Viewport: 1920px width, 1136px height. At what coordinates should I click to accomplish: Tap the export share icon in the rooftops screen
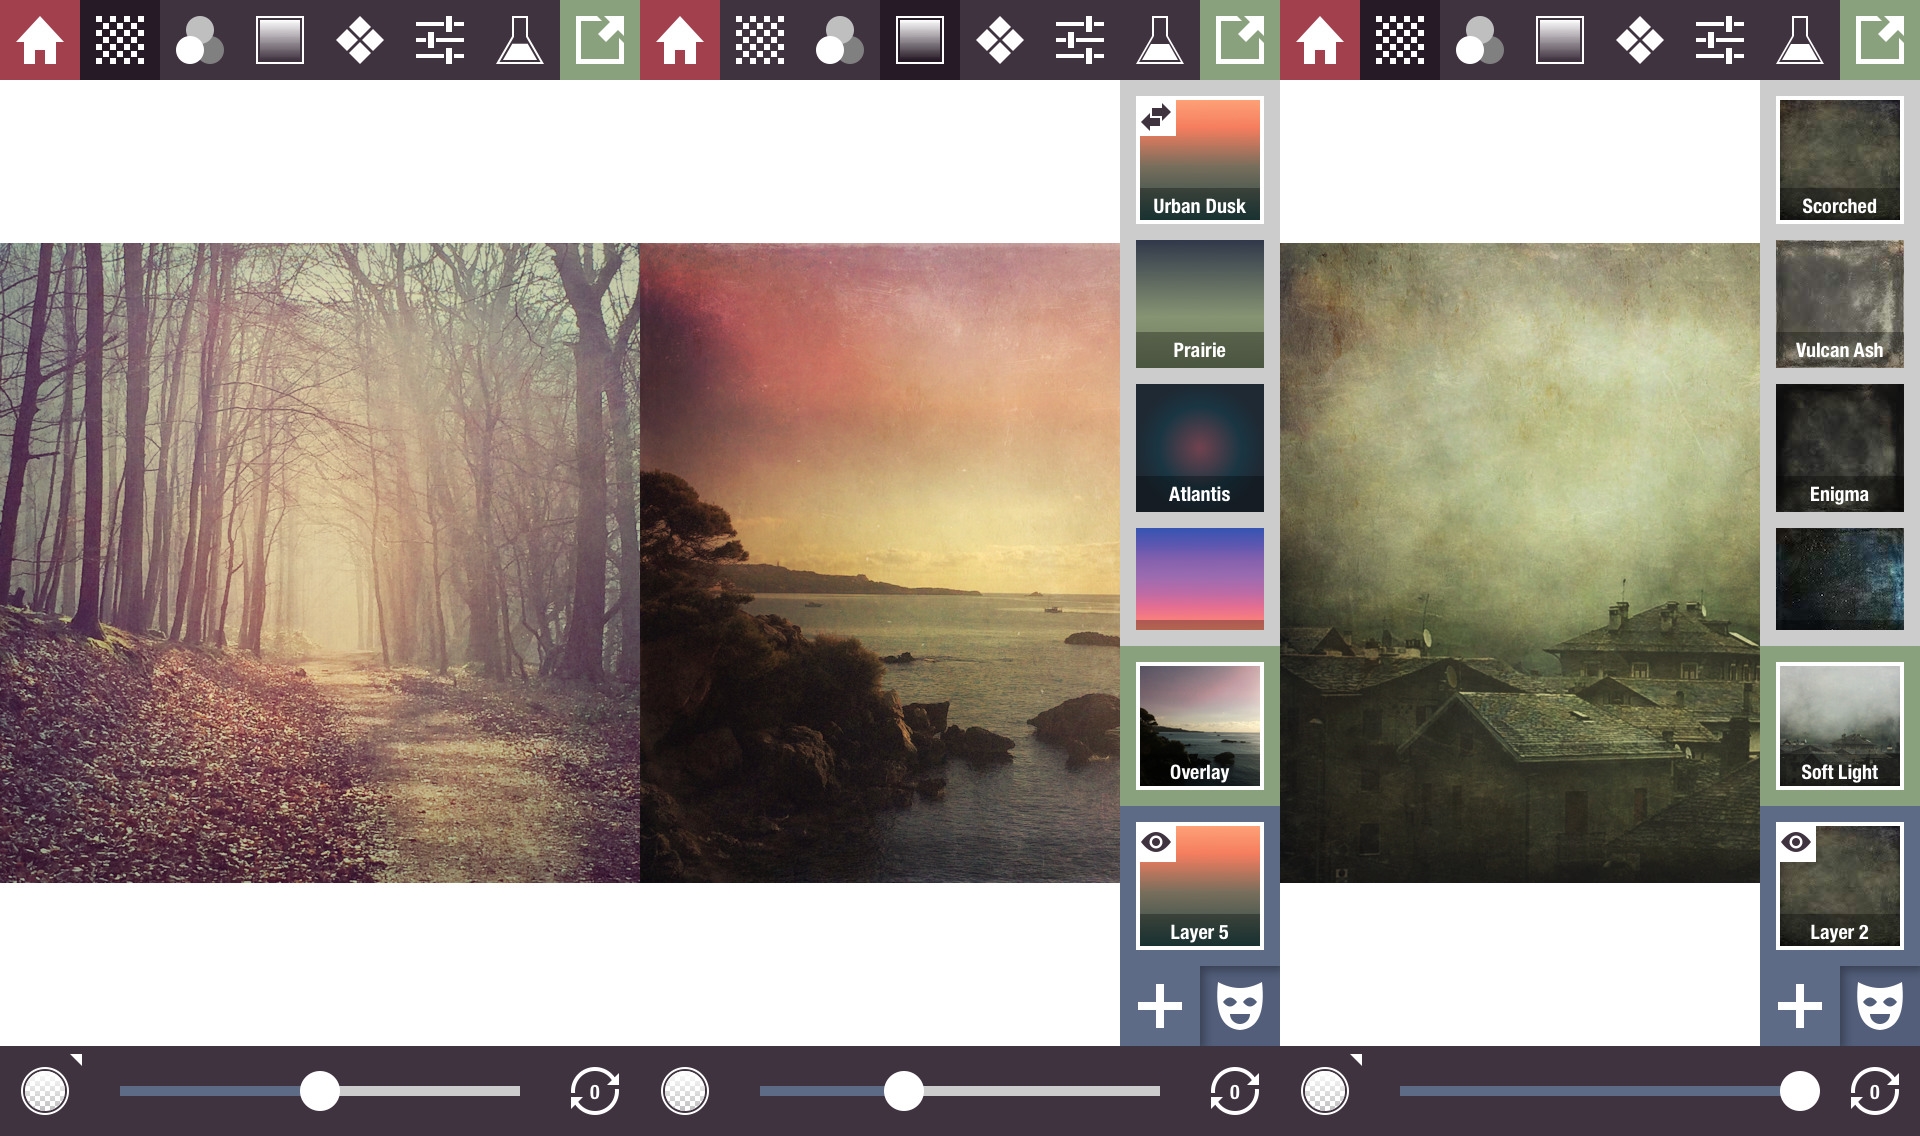coord(1880,40)
